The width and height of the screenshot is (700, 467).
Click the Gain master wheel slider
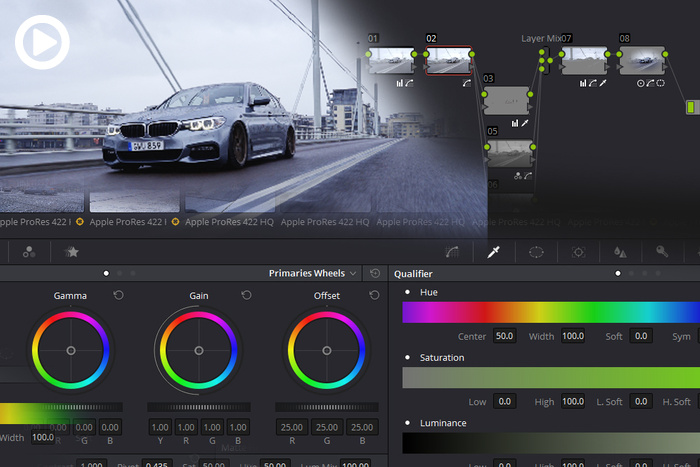[x=198, y=407]
